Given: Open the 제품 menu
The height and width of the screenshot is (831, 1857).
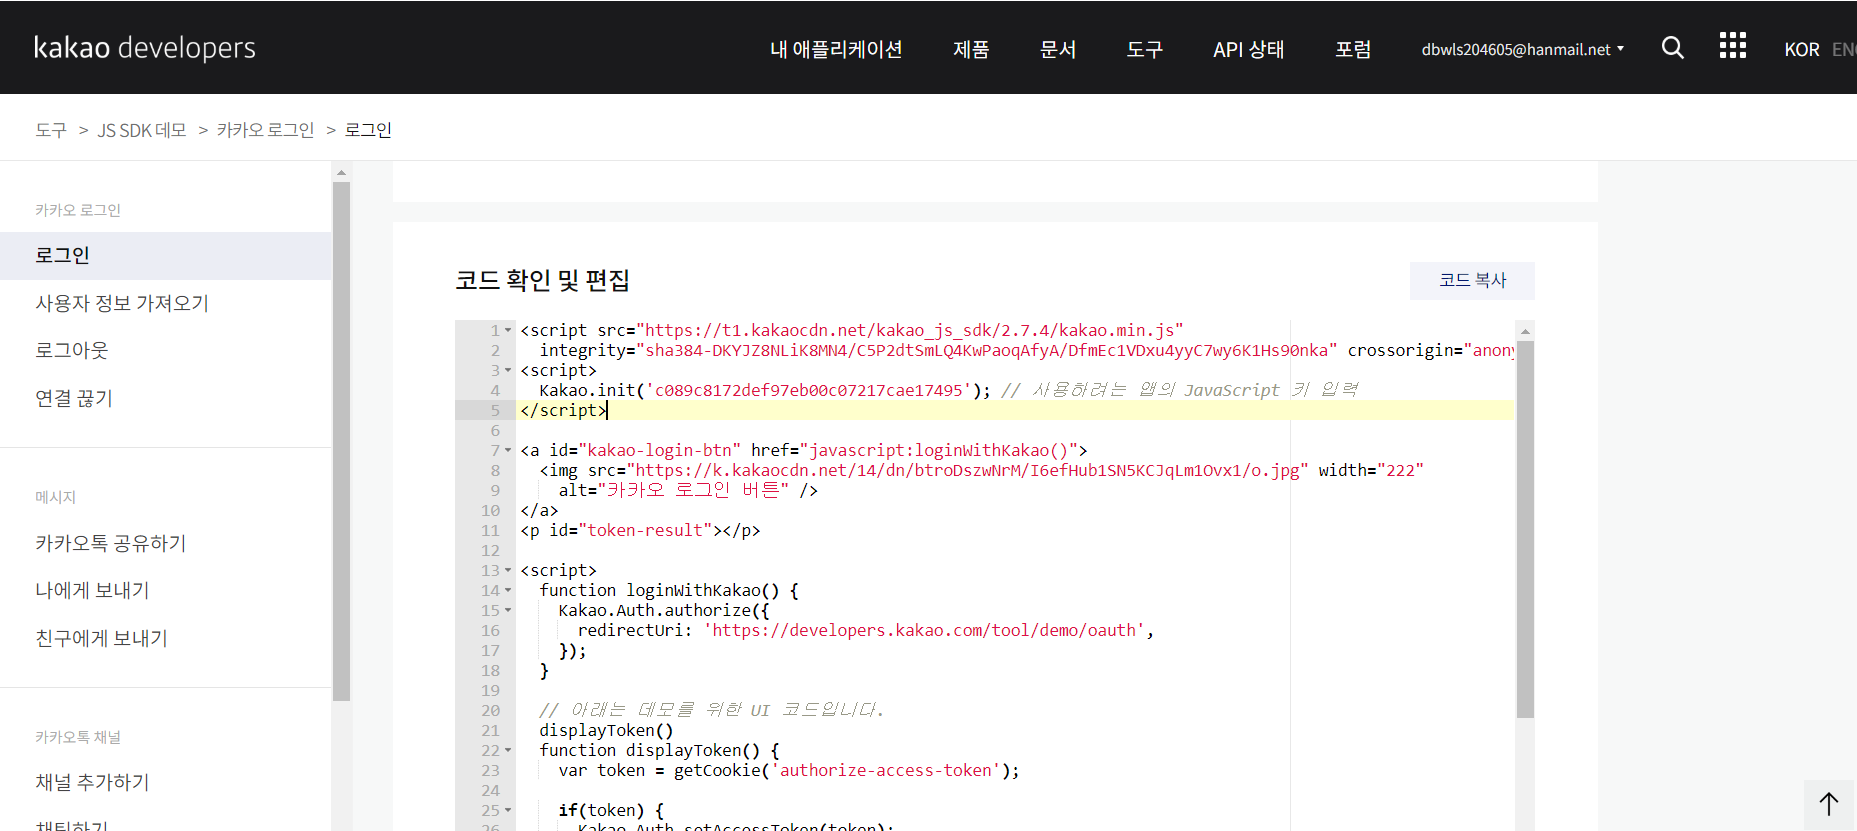Looking at the screenshot, I should 971,49.
